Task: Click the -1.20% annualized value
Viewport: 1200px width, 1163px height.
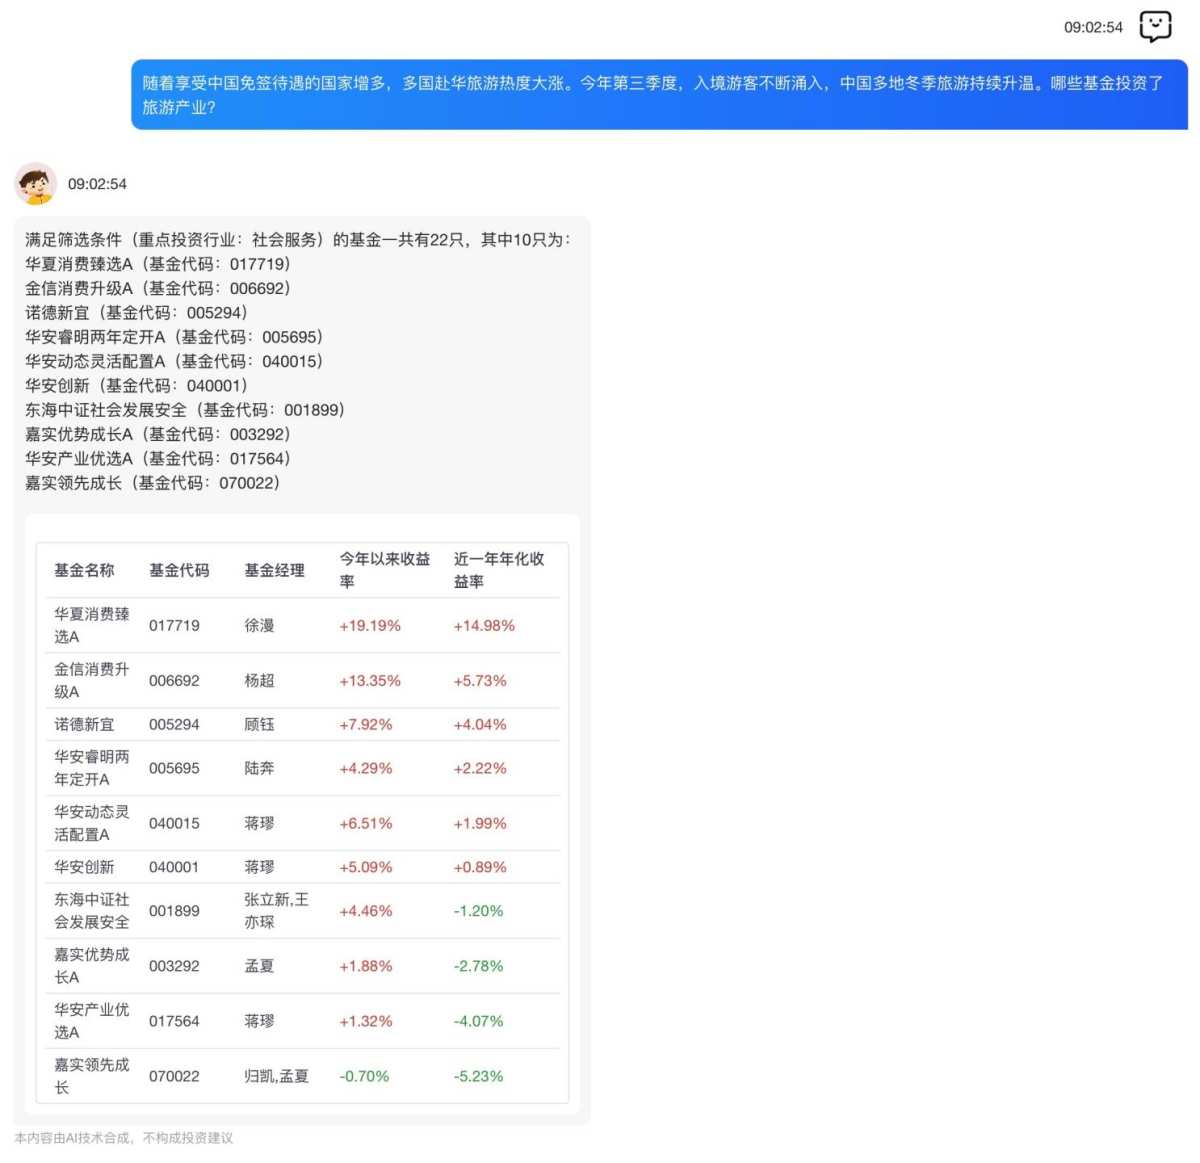Action: 479,912
